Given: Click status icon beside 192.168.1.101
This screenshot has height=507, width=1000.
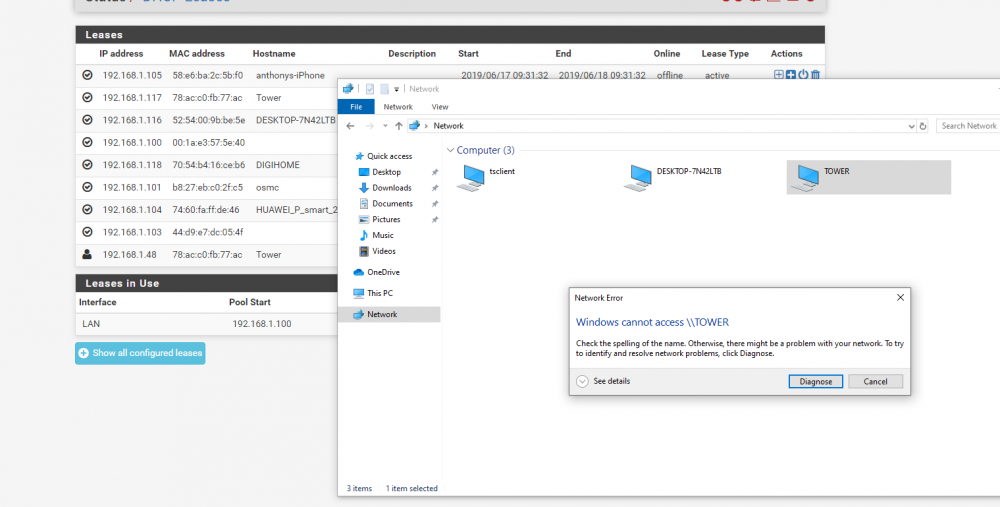Looking at the screenshot, I should [x=87, y=187].
